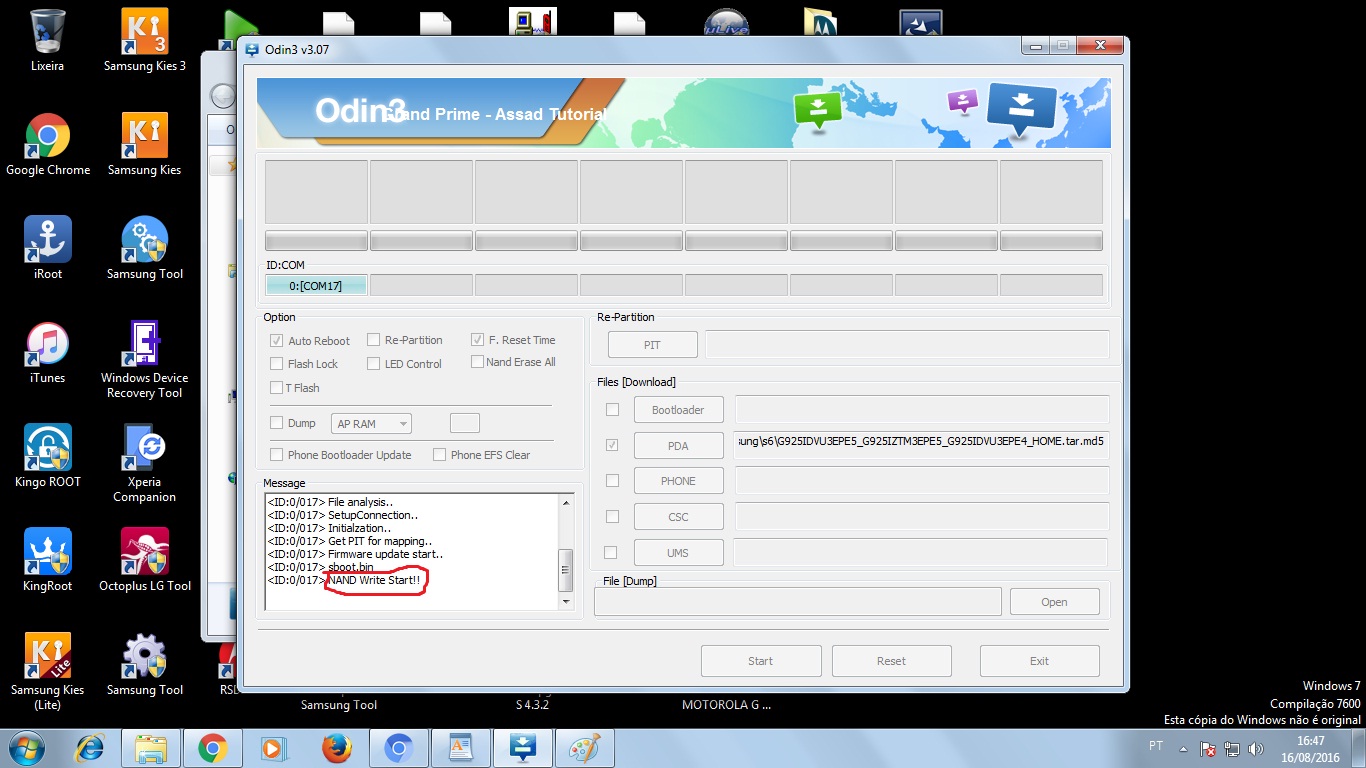Open the iTunes desktop shortcut
Viewport: 1366px width, 768px height.
coord(47,352)
